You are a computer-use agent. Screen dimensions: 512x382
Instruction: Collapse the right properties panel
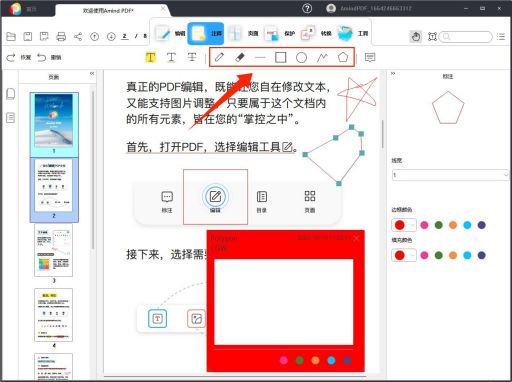click(x=393, y=73)
